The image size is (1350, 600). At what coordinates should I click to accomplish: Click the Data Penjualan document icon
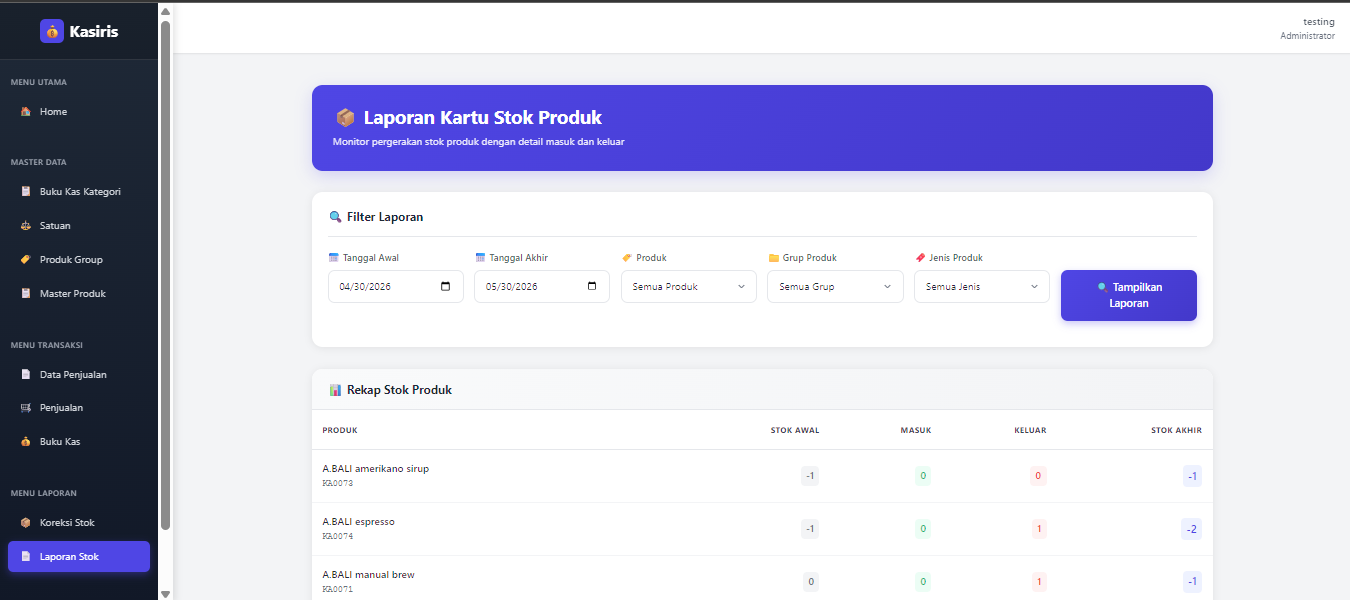[x=26, y=375]
